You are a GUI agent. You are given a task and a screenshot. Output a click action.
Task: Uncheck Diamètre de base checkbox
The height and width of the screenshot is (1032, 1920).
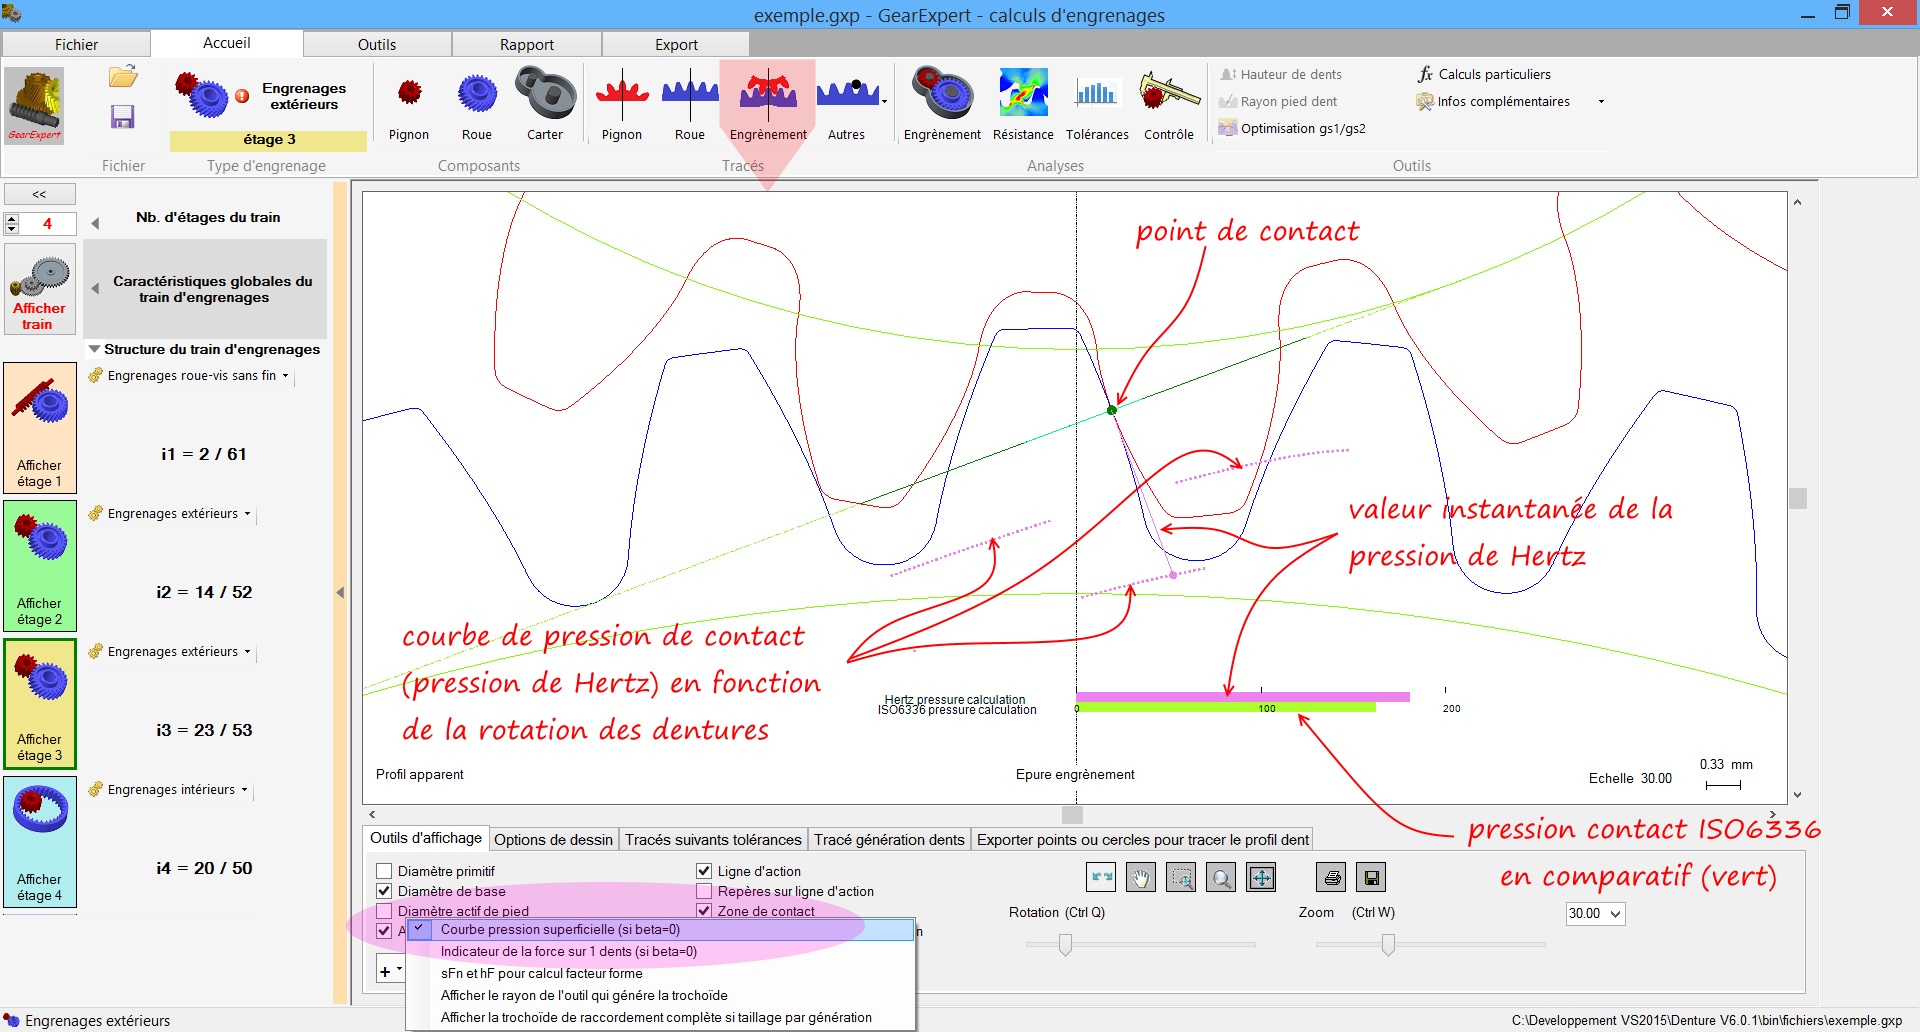pos(384,891)
